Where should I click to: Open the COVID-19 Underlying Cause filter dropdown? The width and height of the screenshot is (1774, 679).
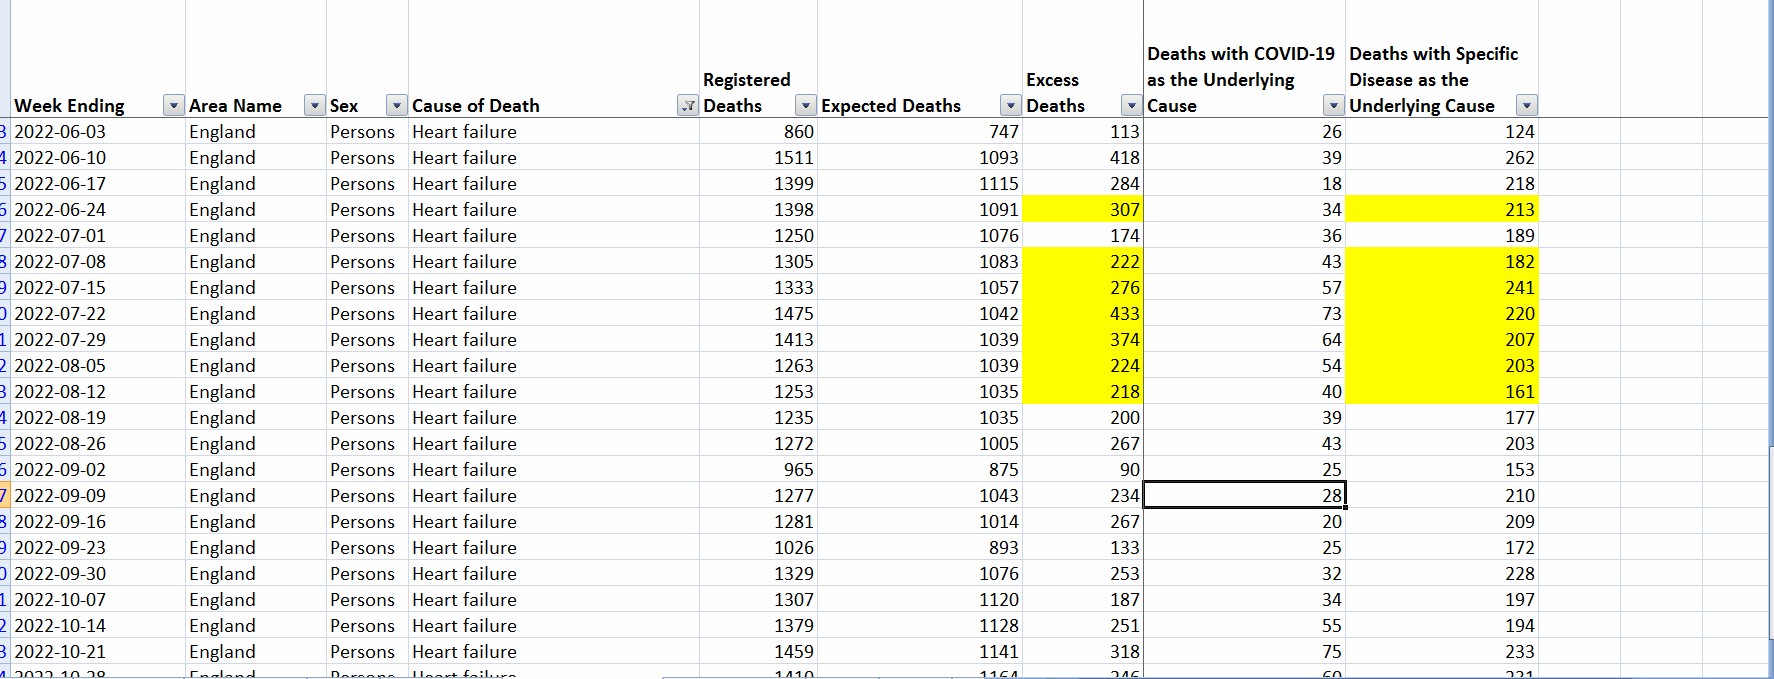pyautogui.click(x=1334, y=105)
